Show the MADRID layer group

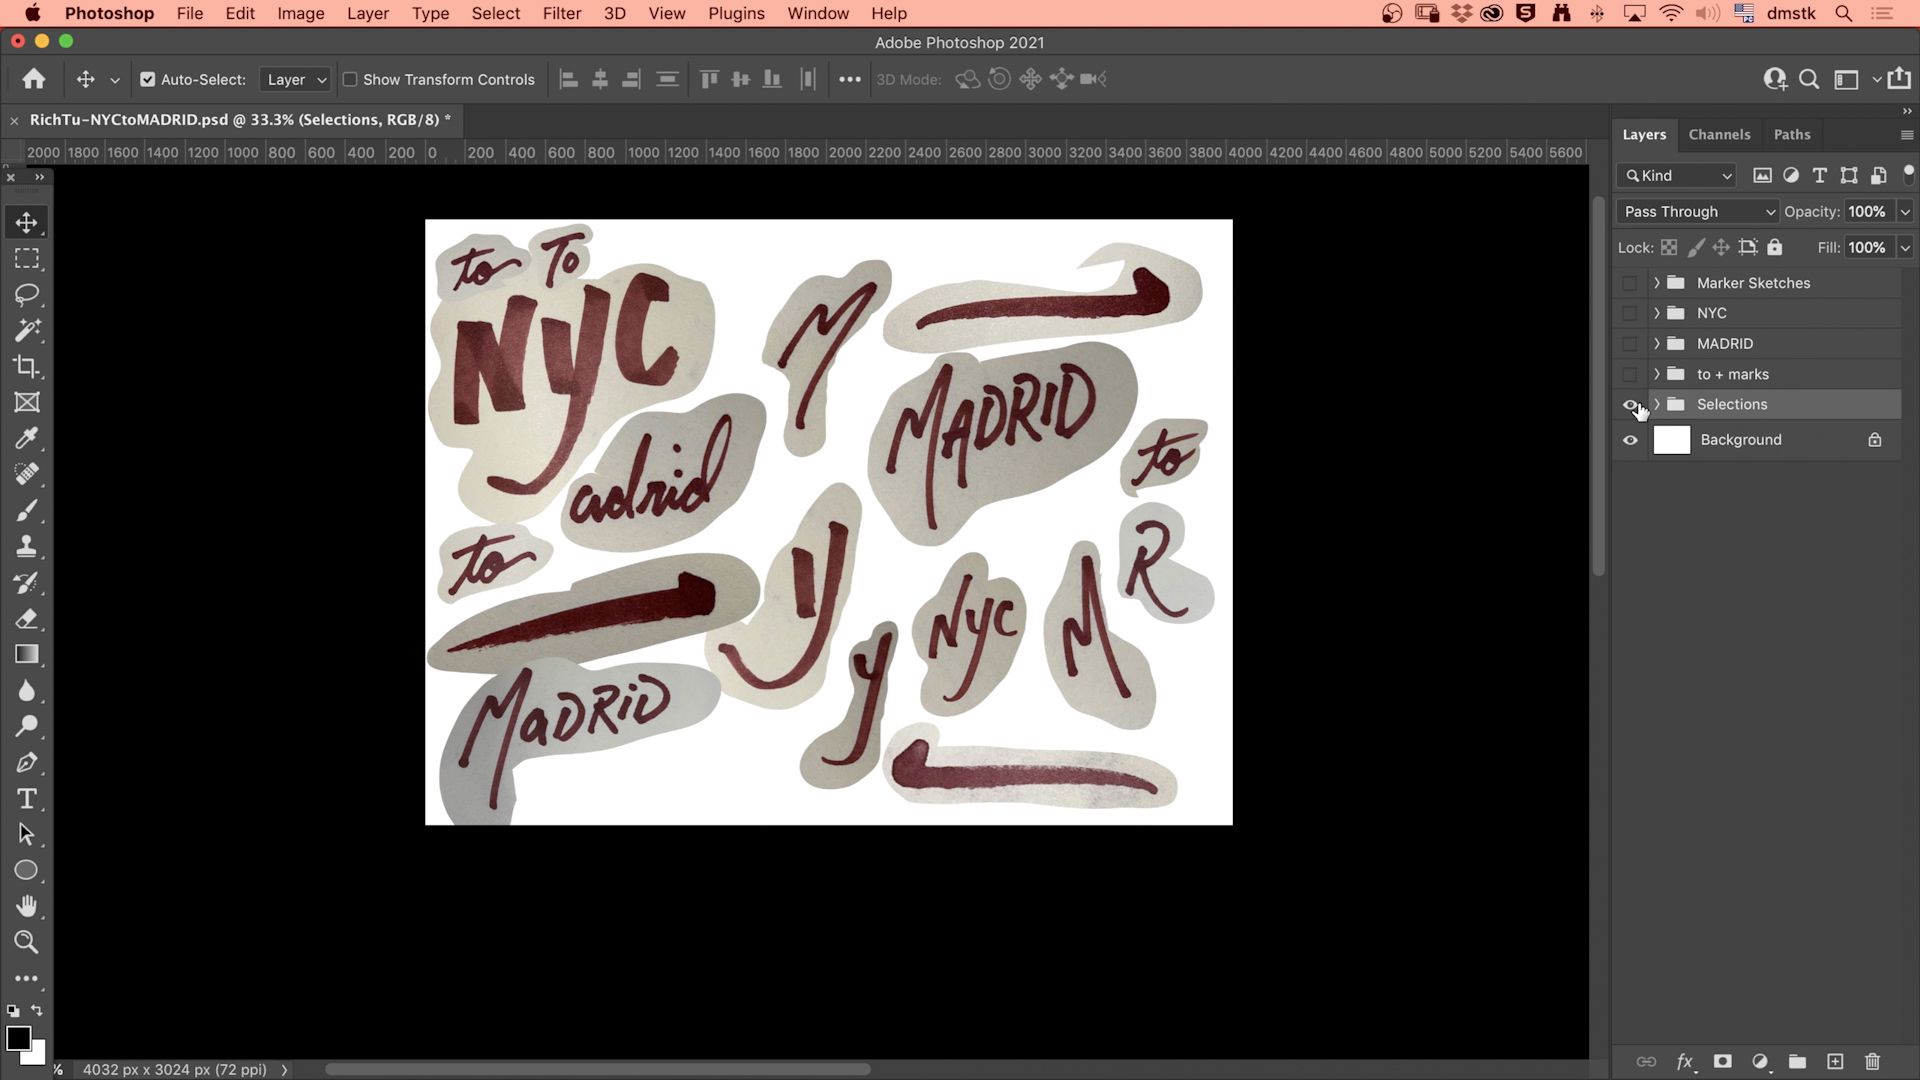1630,343
